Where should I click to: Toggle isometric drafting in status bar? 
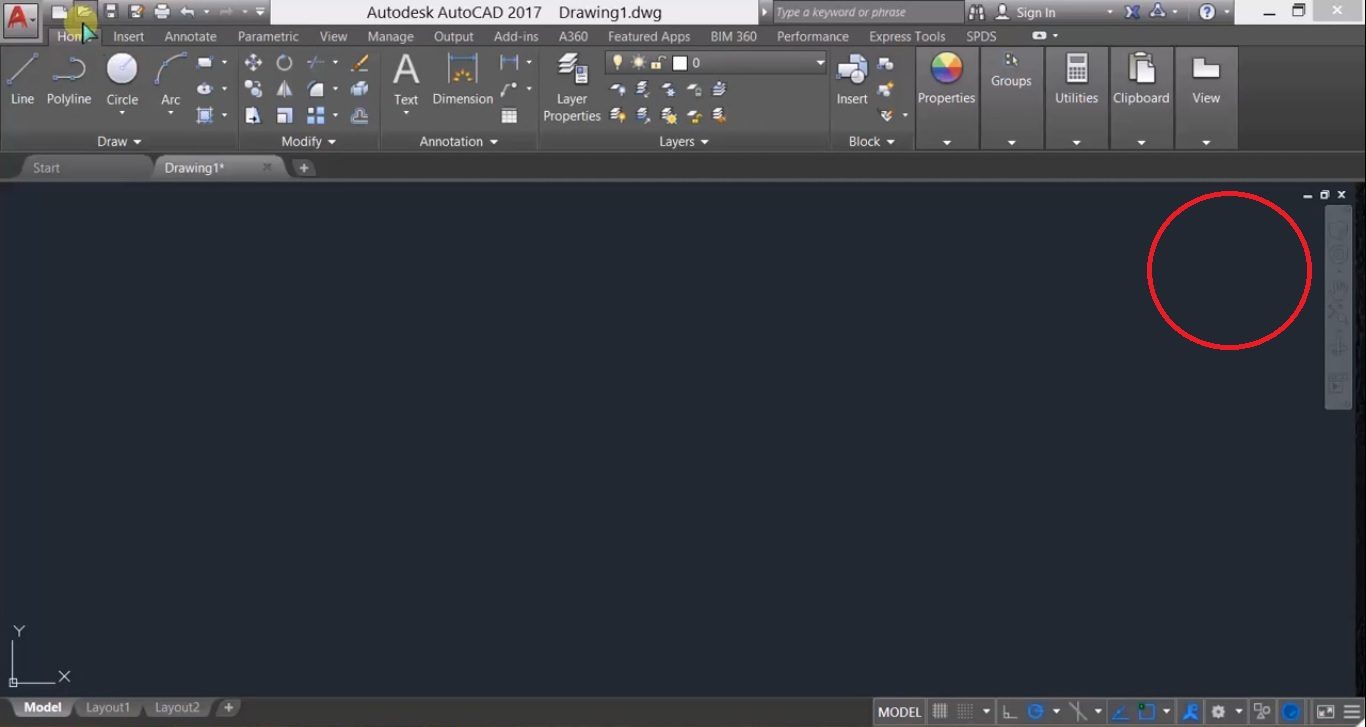click(x=1078, y=712)
